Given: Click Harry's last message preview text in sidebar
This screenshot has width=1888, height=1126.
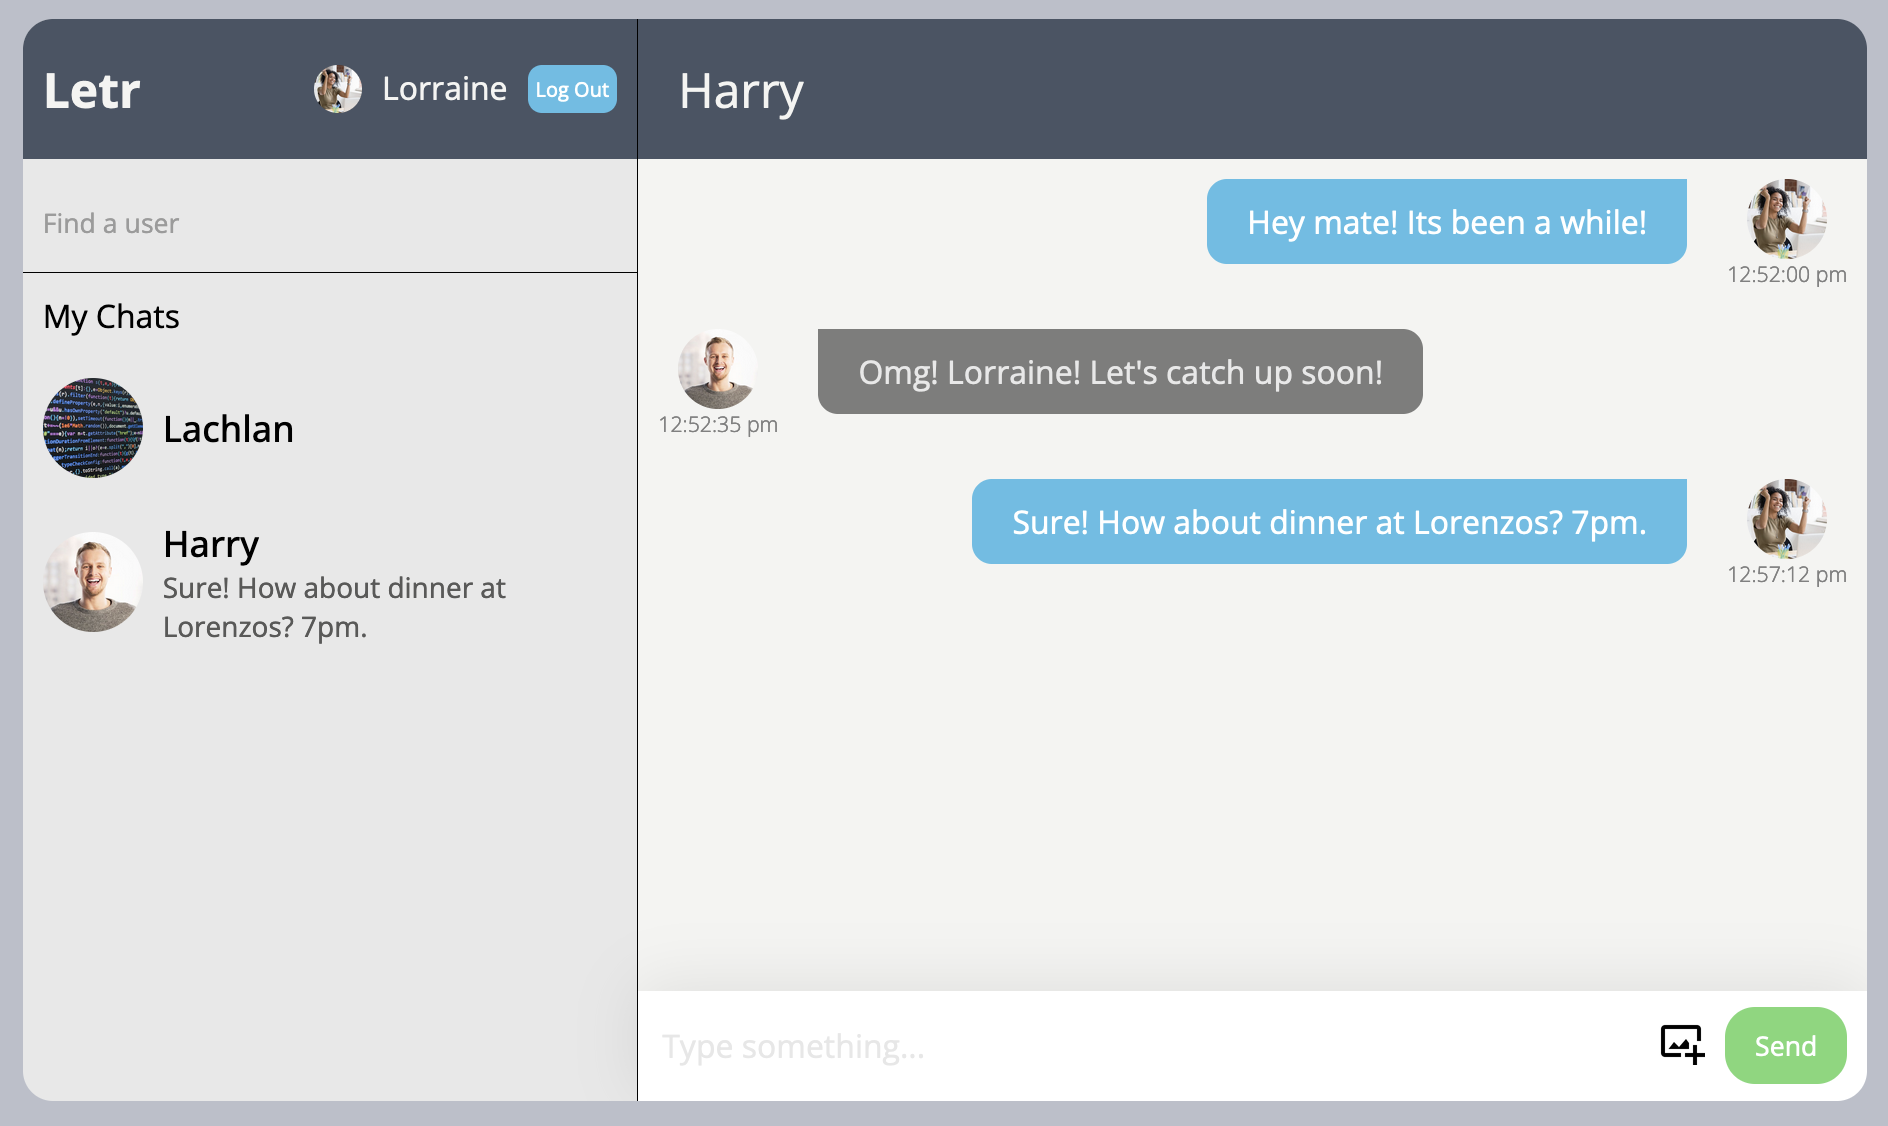Looking at the screenshot, I should 334,607.
